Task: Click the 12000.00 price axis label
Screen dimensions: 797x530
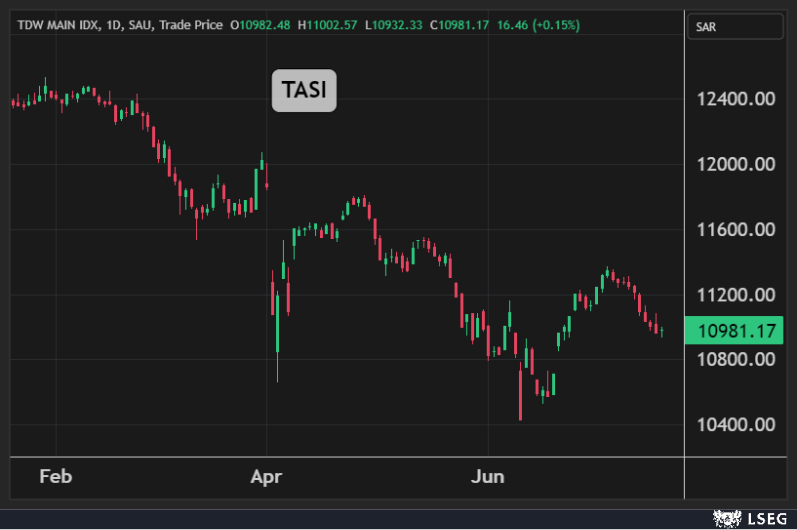Action: pos(736,164)
